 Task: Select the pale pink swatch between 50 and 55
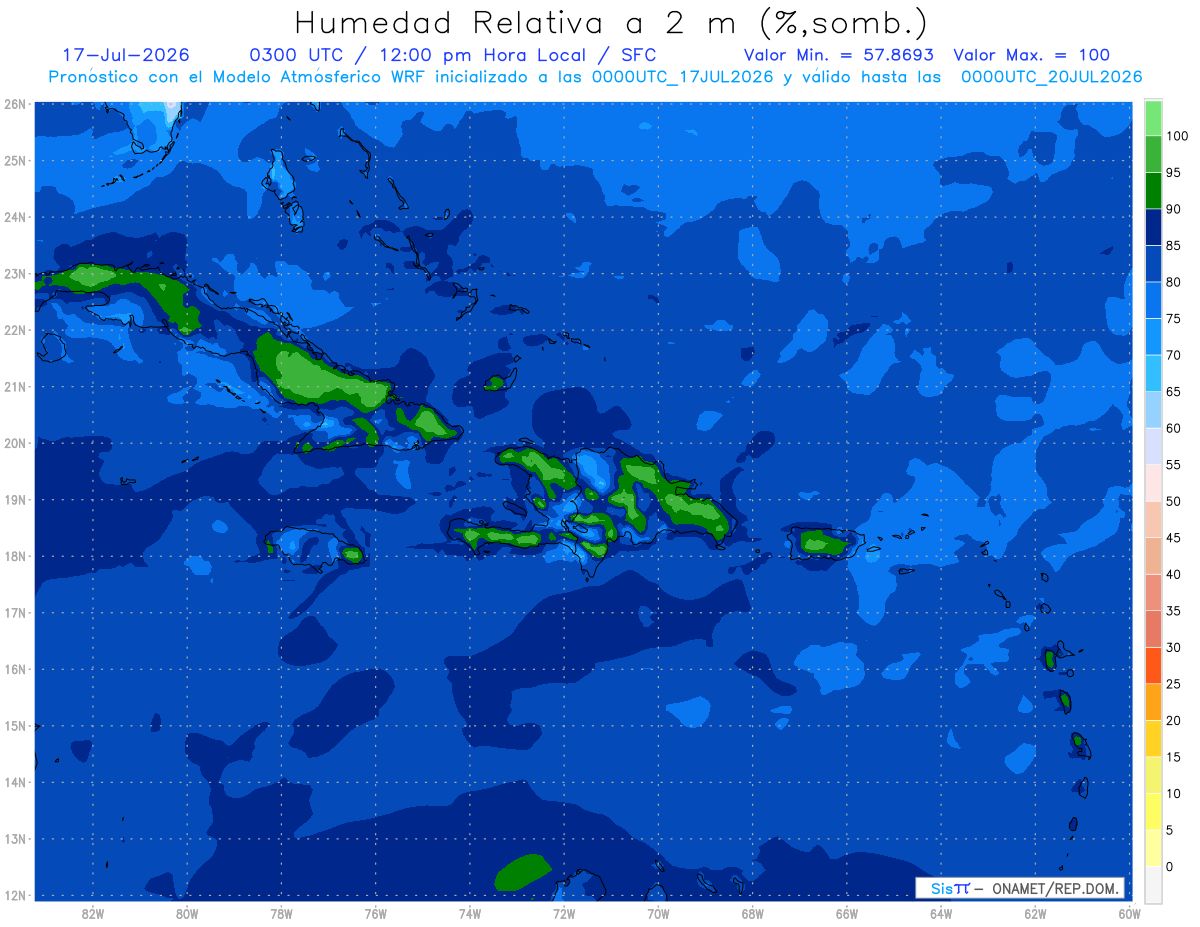(1153, 483)
